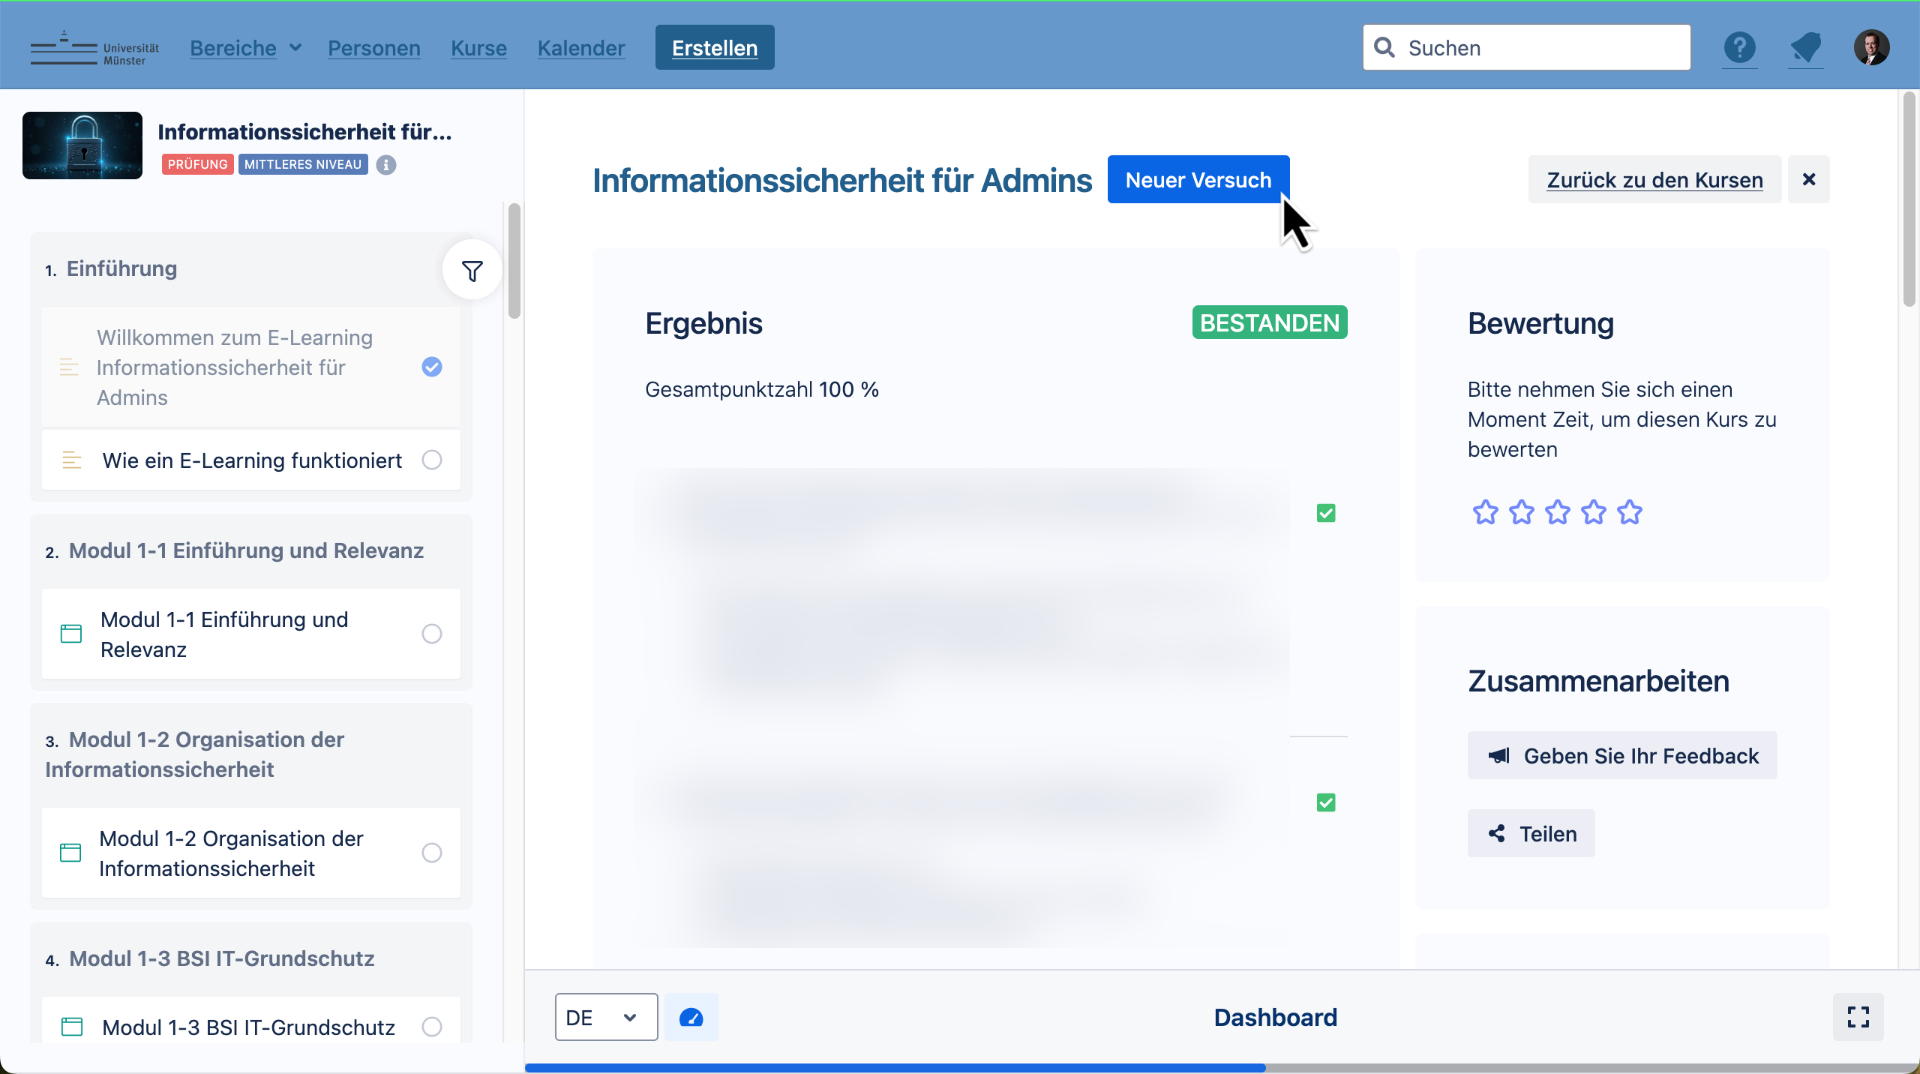This screenshot has width=1920, height=1074.
Task: Toggle fullscreen mode icon
Action: [1858, 1018]
